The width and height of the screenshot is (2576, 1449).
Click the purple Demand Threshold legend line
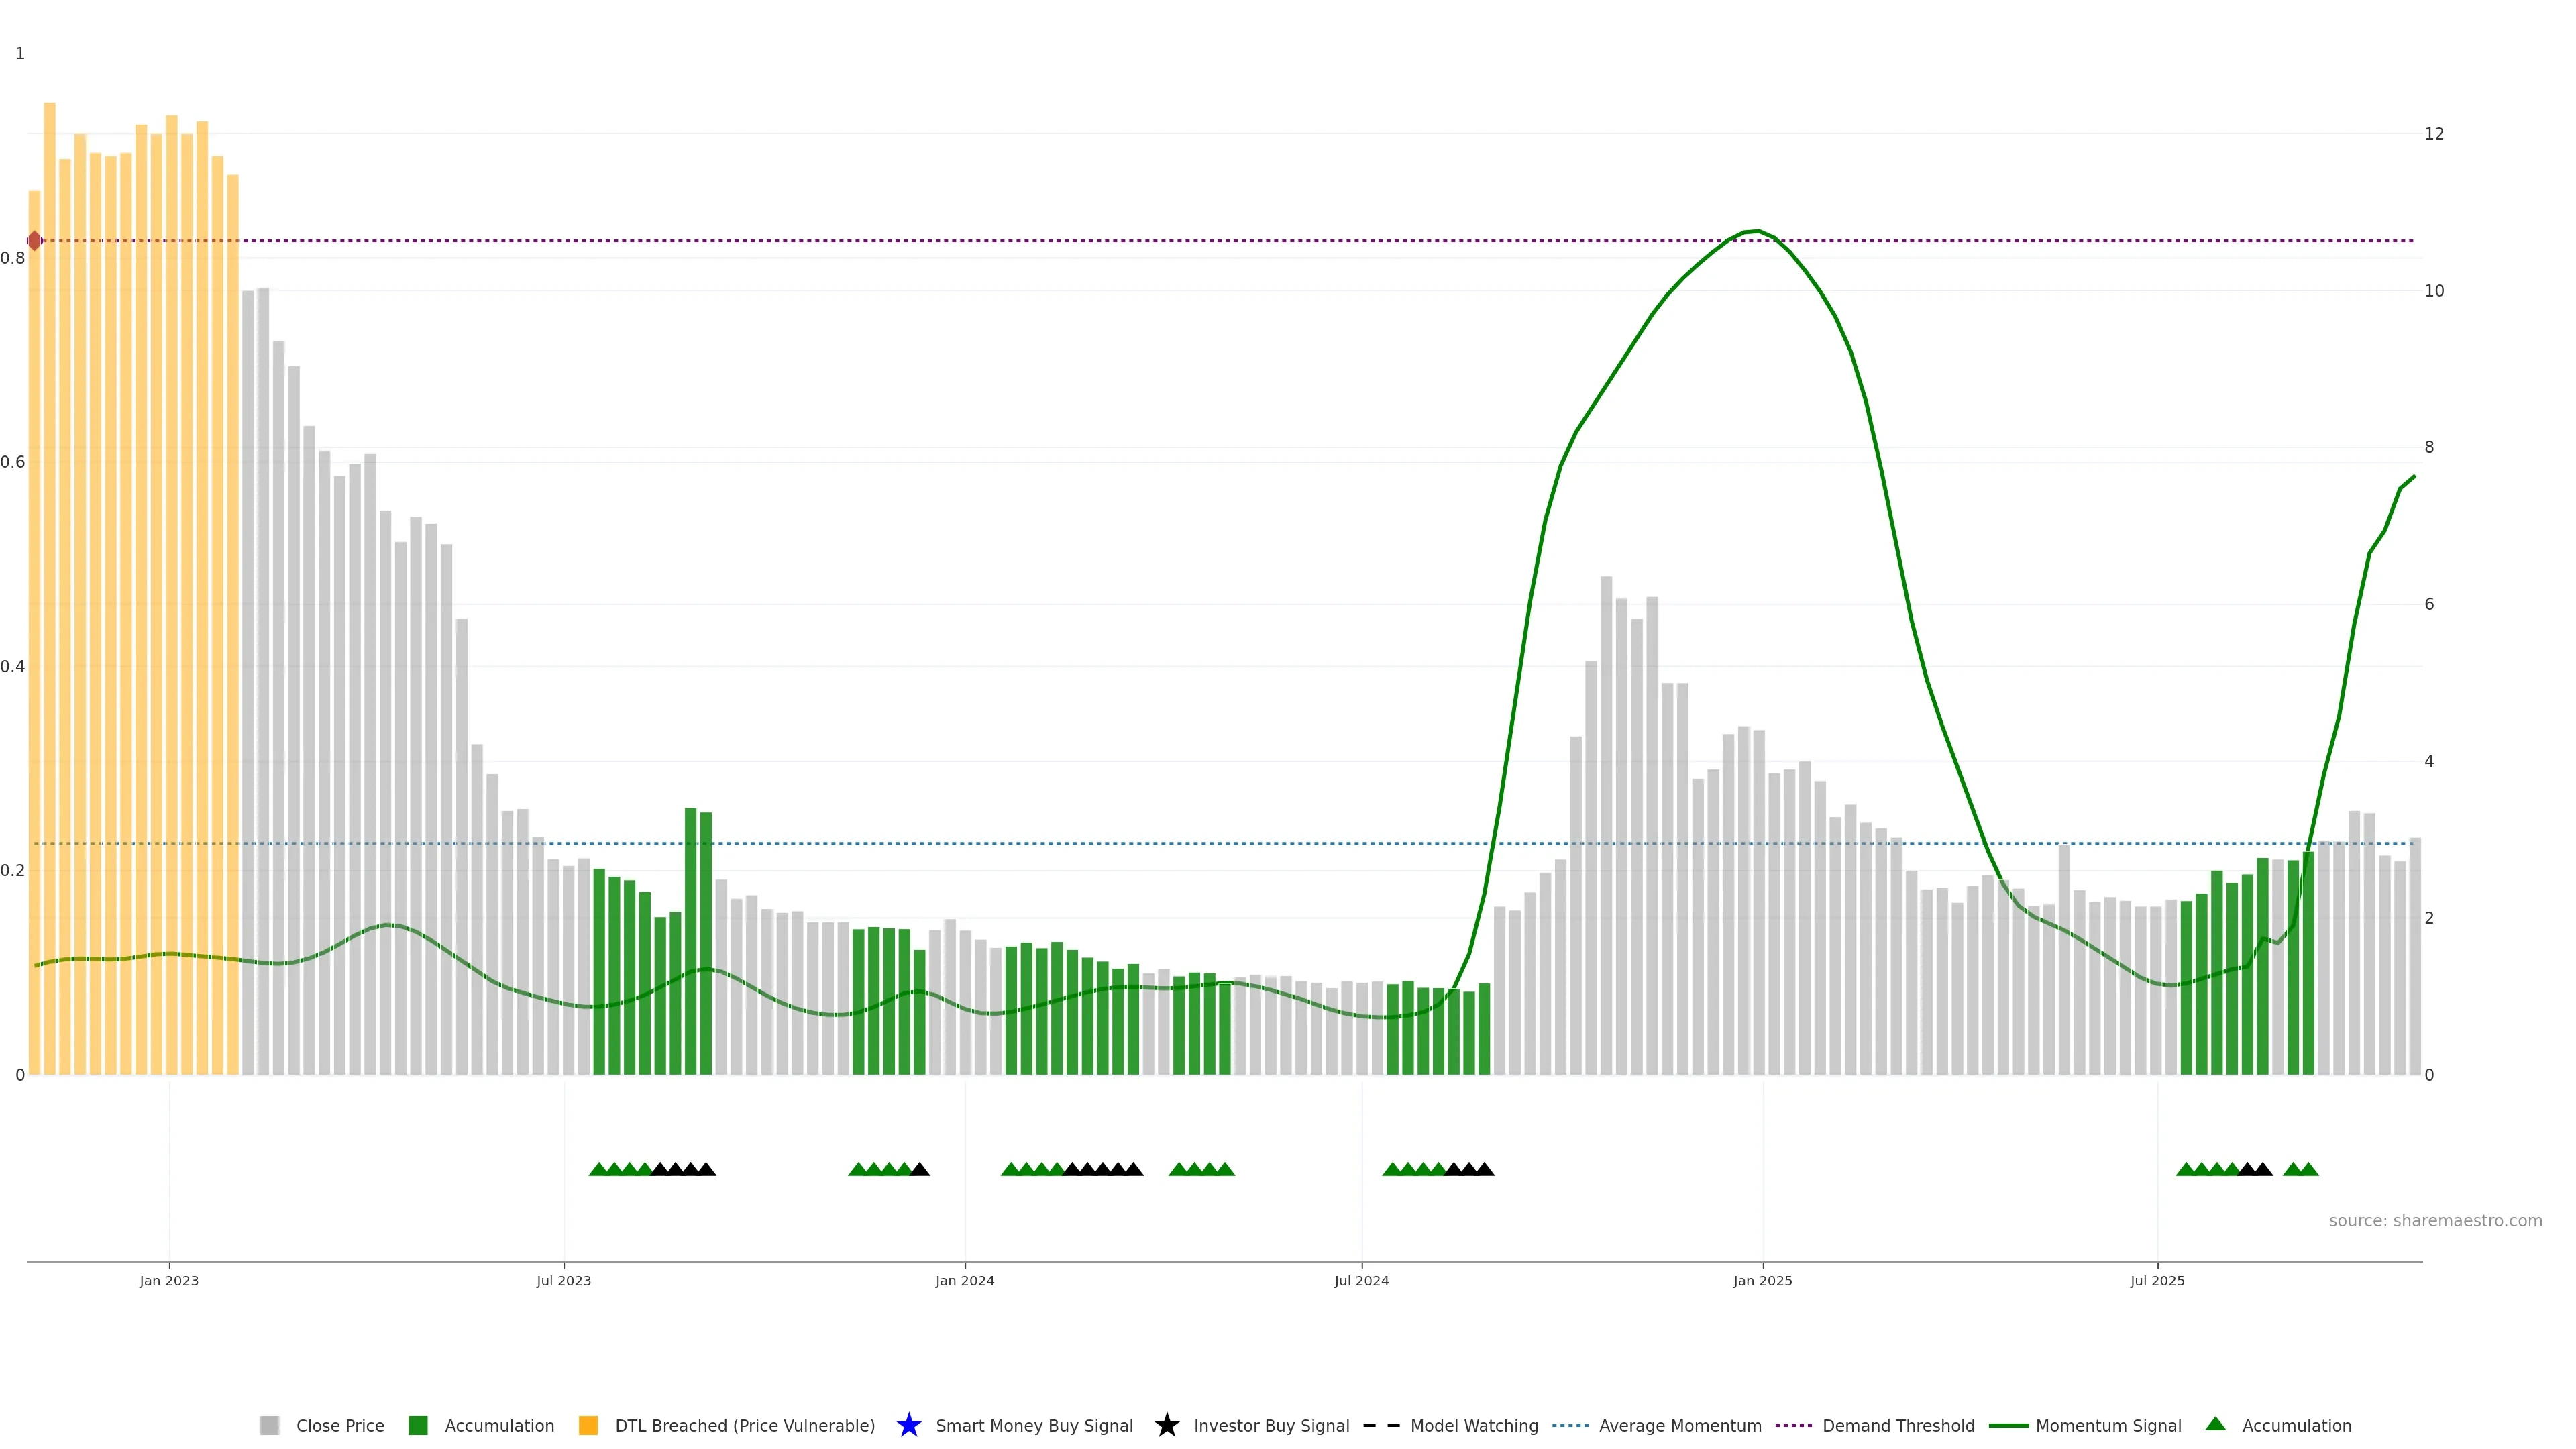[1793, 1425]
